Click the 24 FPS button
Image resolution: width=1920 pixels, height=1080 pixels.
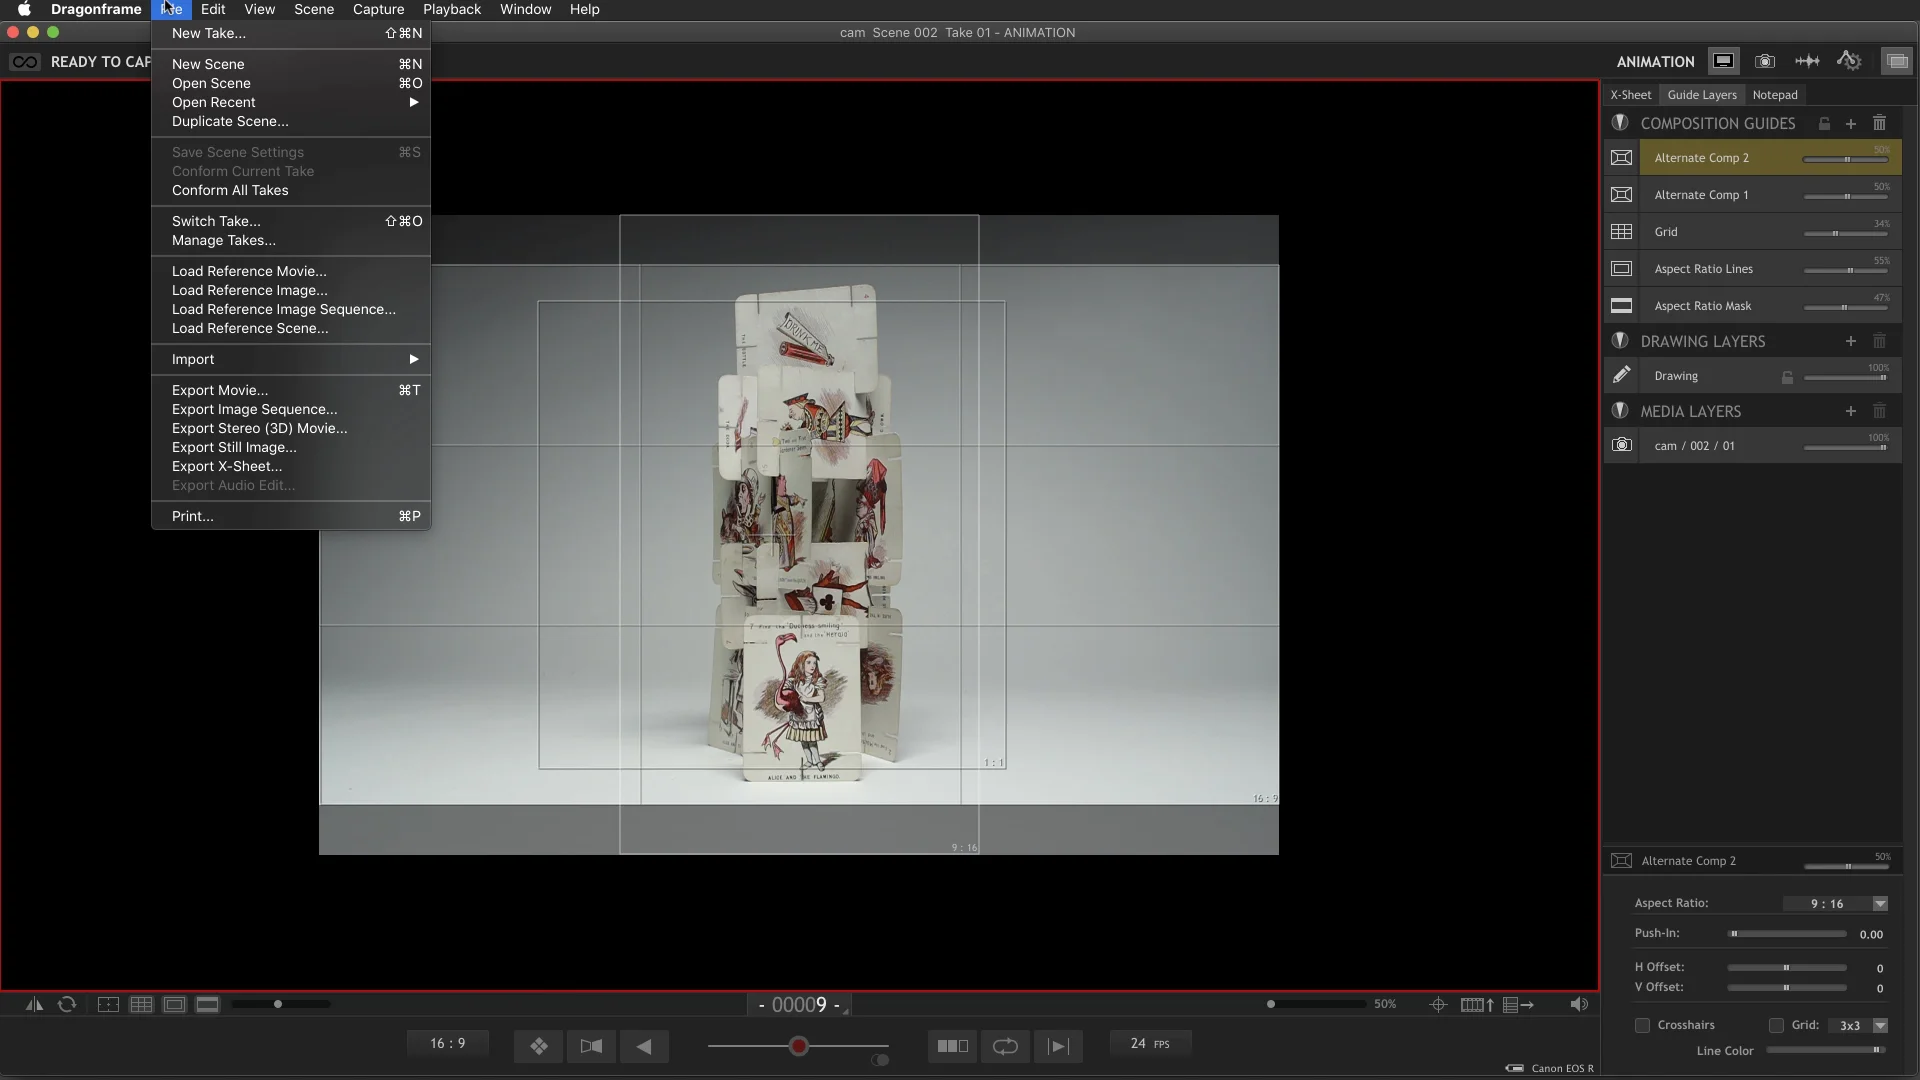tap(1150, 1044)
